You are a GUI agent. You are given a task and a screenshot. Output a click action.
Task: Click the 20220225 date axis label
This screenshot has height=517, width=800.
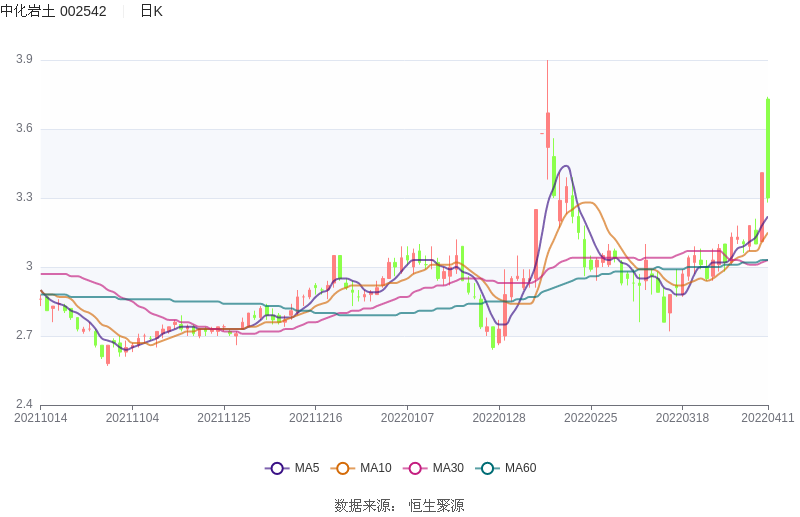(590, 418)
